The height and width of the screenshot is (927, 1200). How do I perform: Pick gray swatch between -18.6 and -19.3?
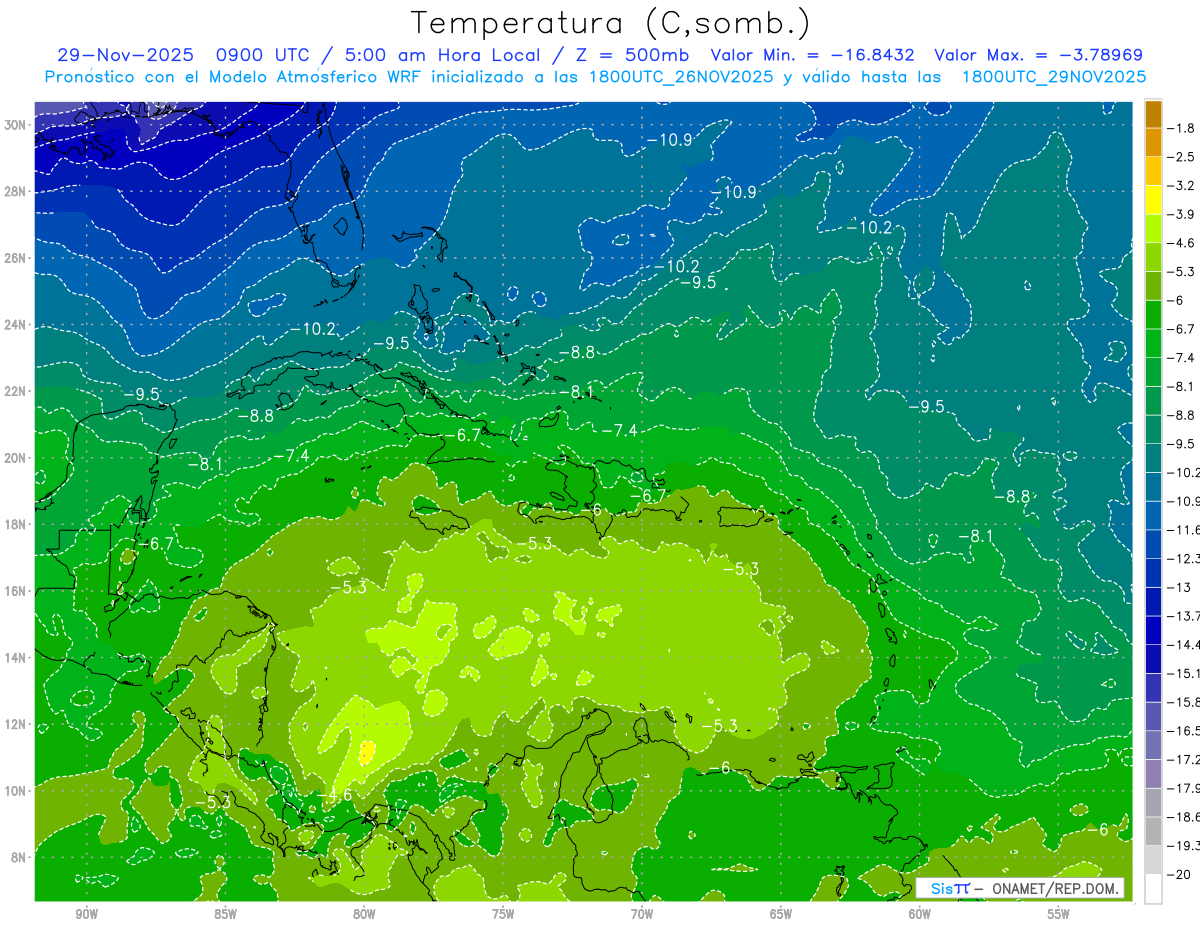1153,831
